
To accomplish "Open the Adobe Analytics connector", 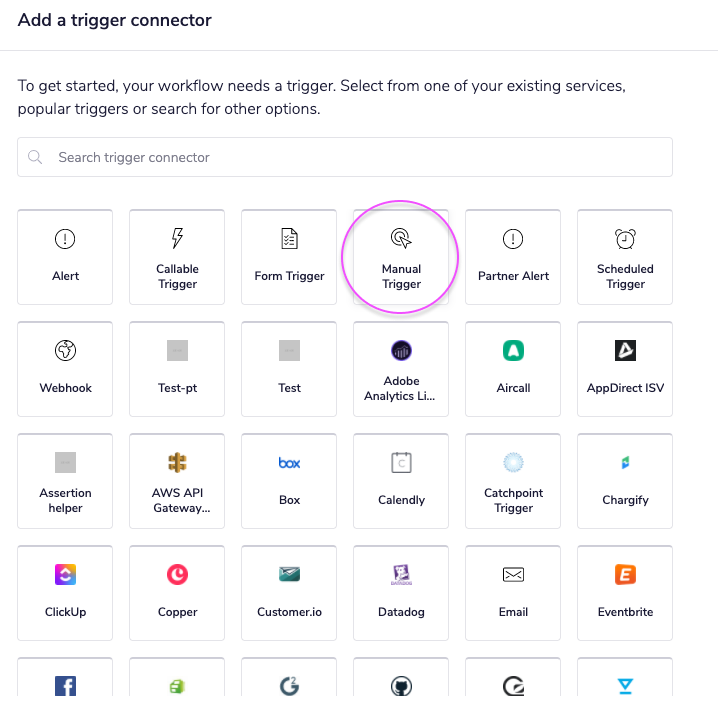I will click(401, 368).
